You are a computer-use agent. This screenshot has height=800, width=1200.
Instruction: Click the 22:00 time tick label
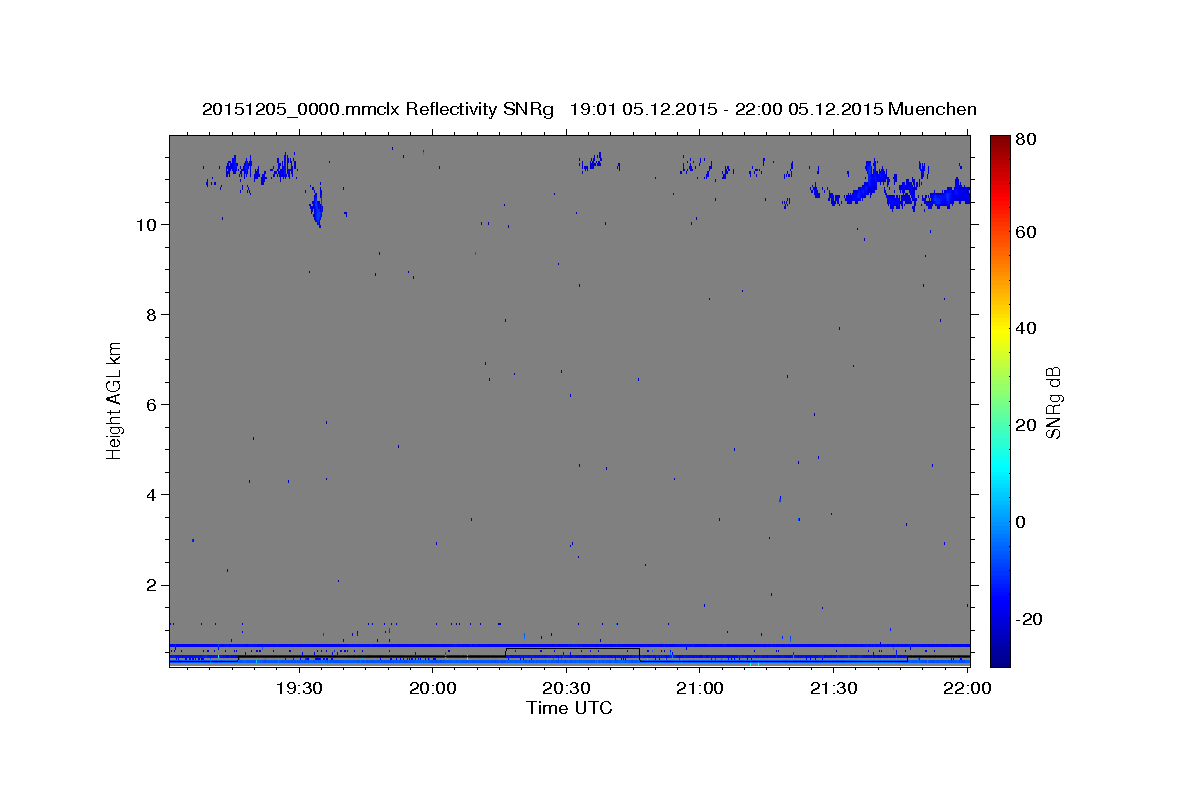coord(966,689)
